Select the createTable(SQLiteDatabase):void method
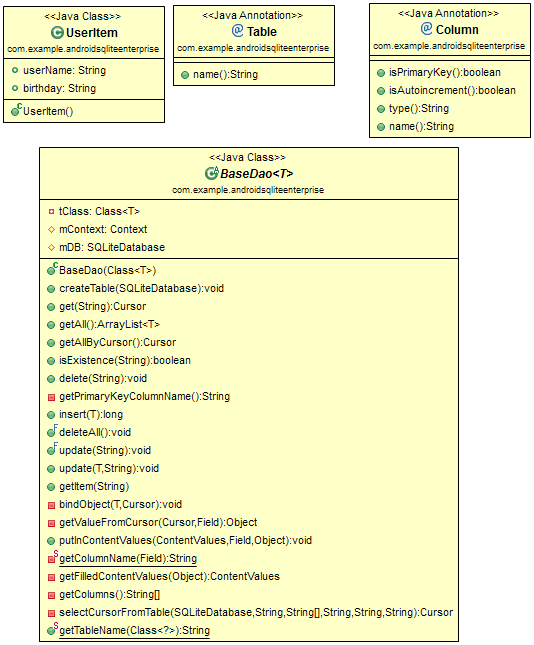The width and height of the screenshot is (534, 645). coord(142,288)
